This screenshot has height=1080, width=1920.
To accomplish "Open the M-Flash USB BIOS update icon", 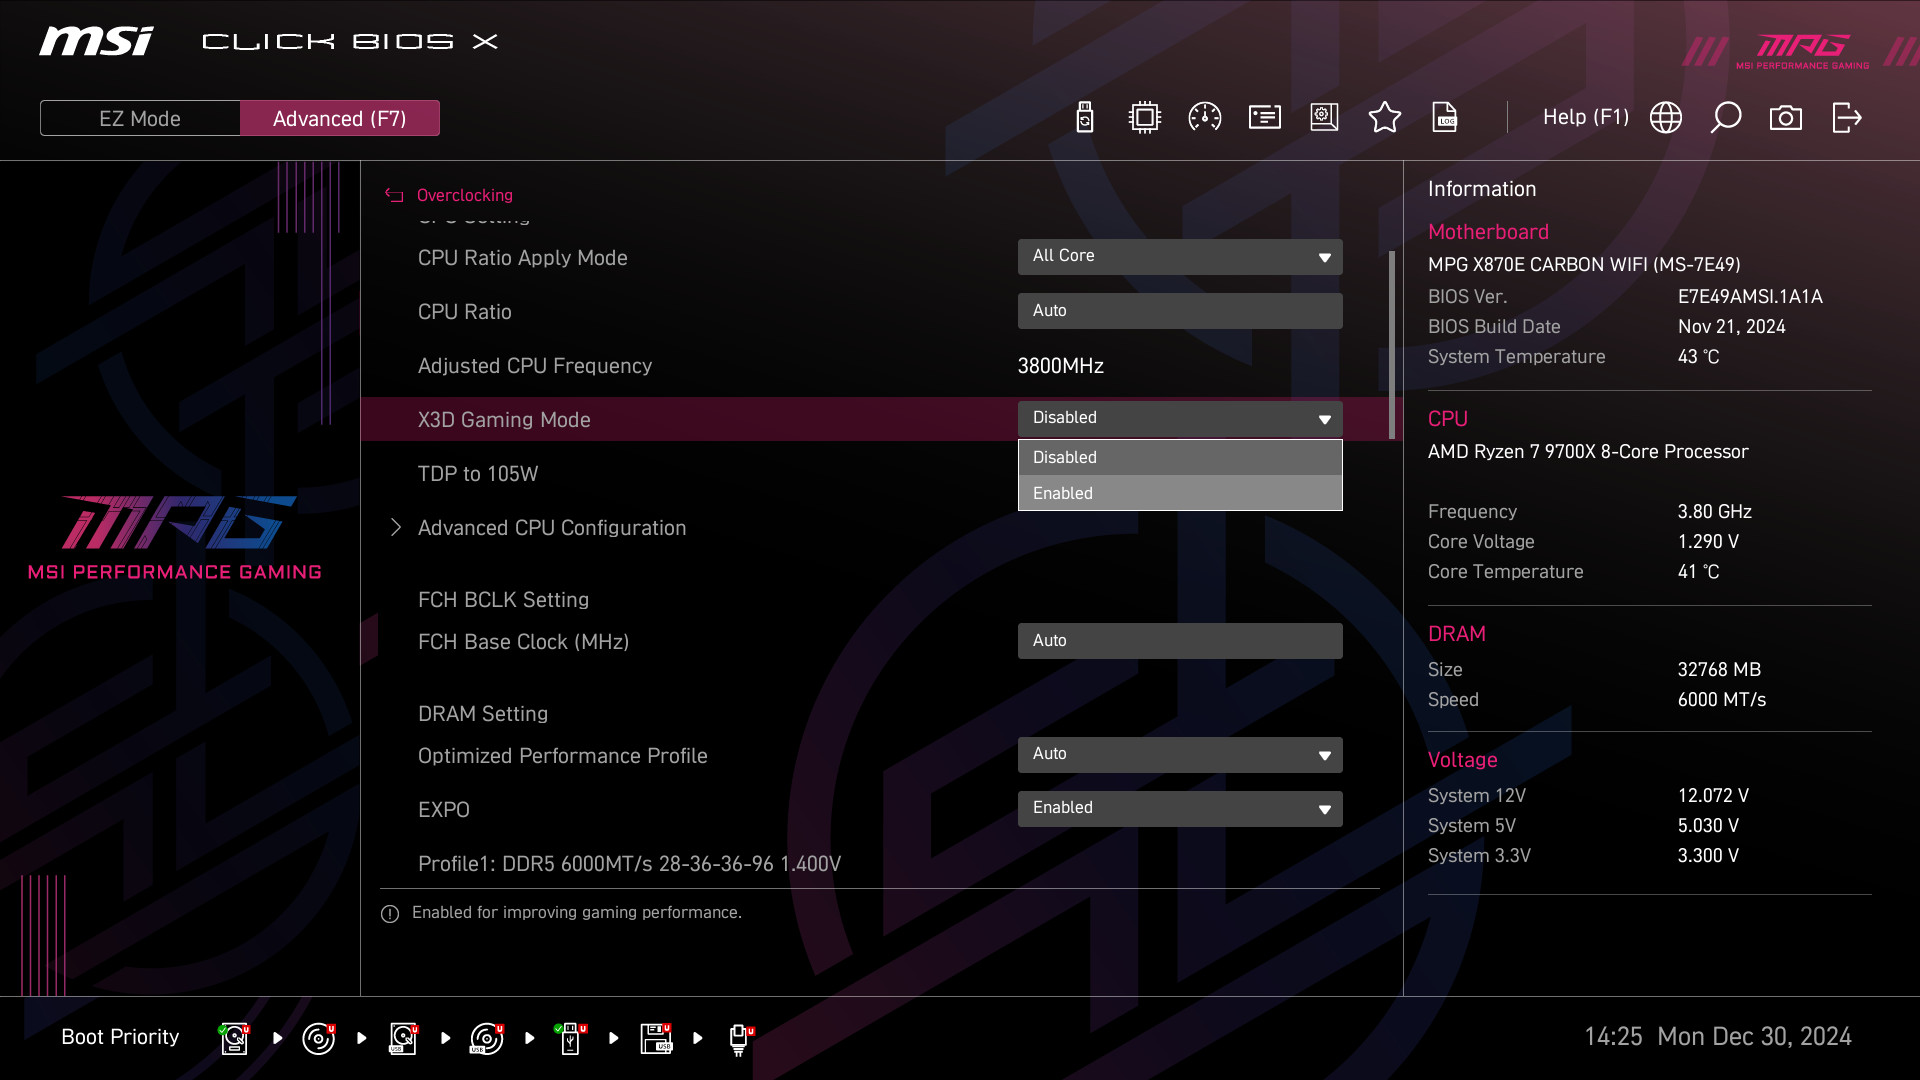I will tap(1085, 118).
